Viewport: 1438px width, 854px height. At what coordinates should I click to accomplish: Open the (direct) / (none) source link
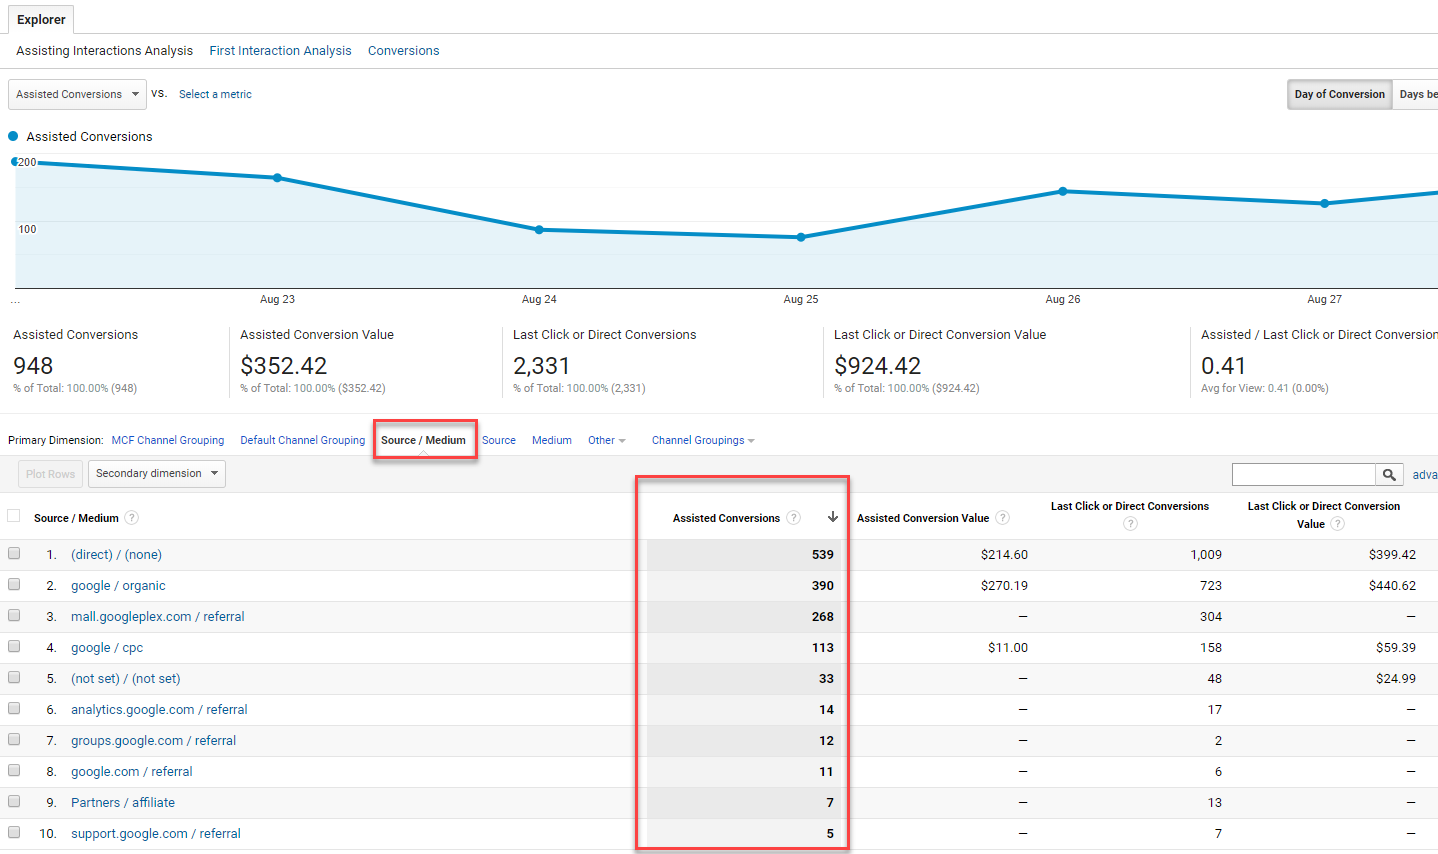coord(116,554)
